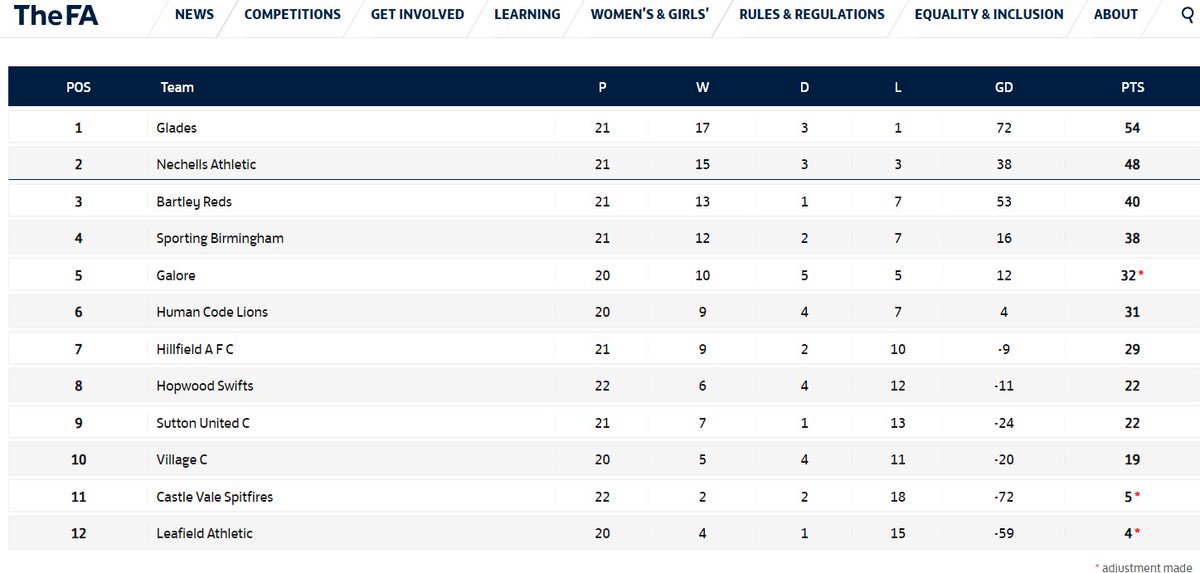This screenshot has height=573, width=1200.
Task: Select the Galore team name
Action: pyautogui.click(x=176, y=275)
